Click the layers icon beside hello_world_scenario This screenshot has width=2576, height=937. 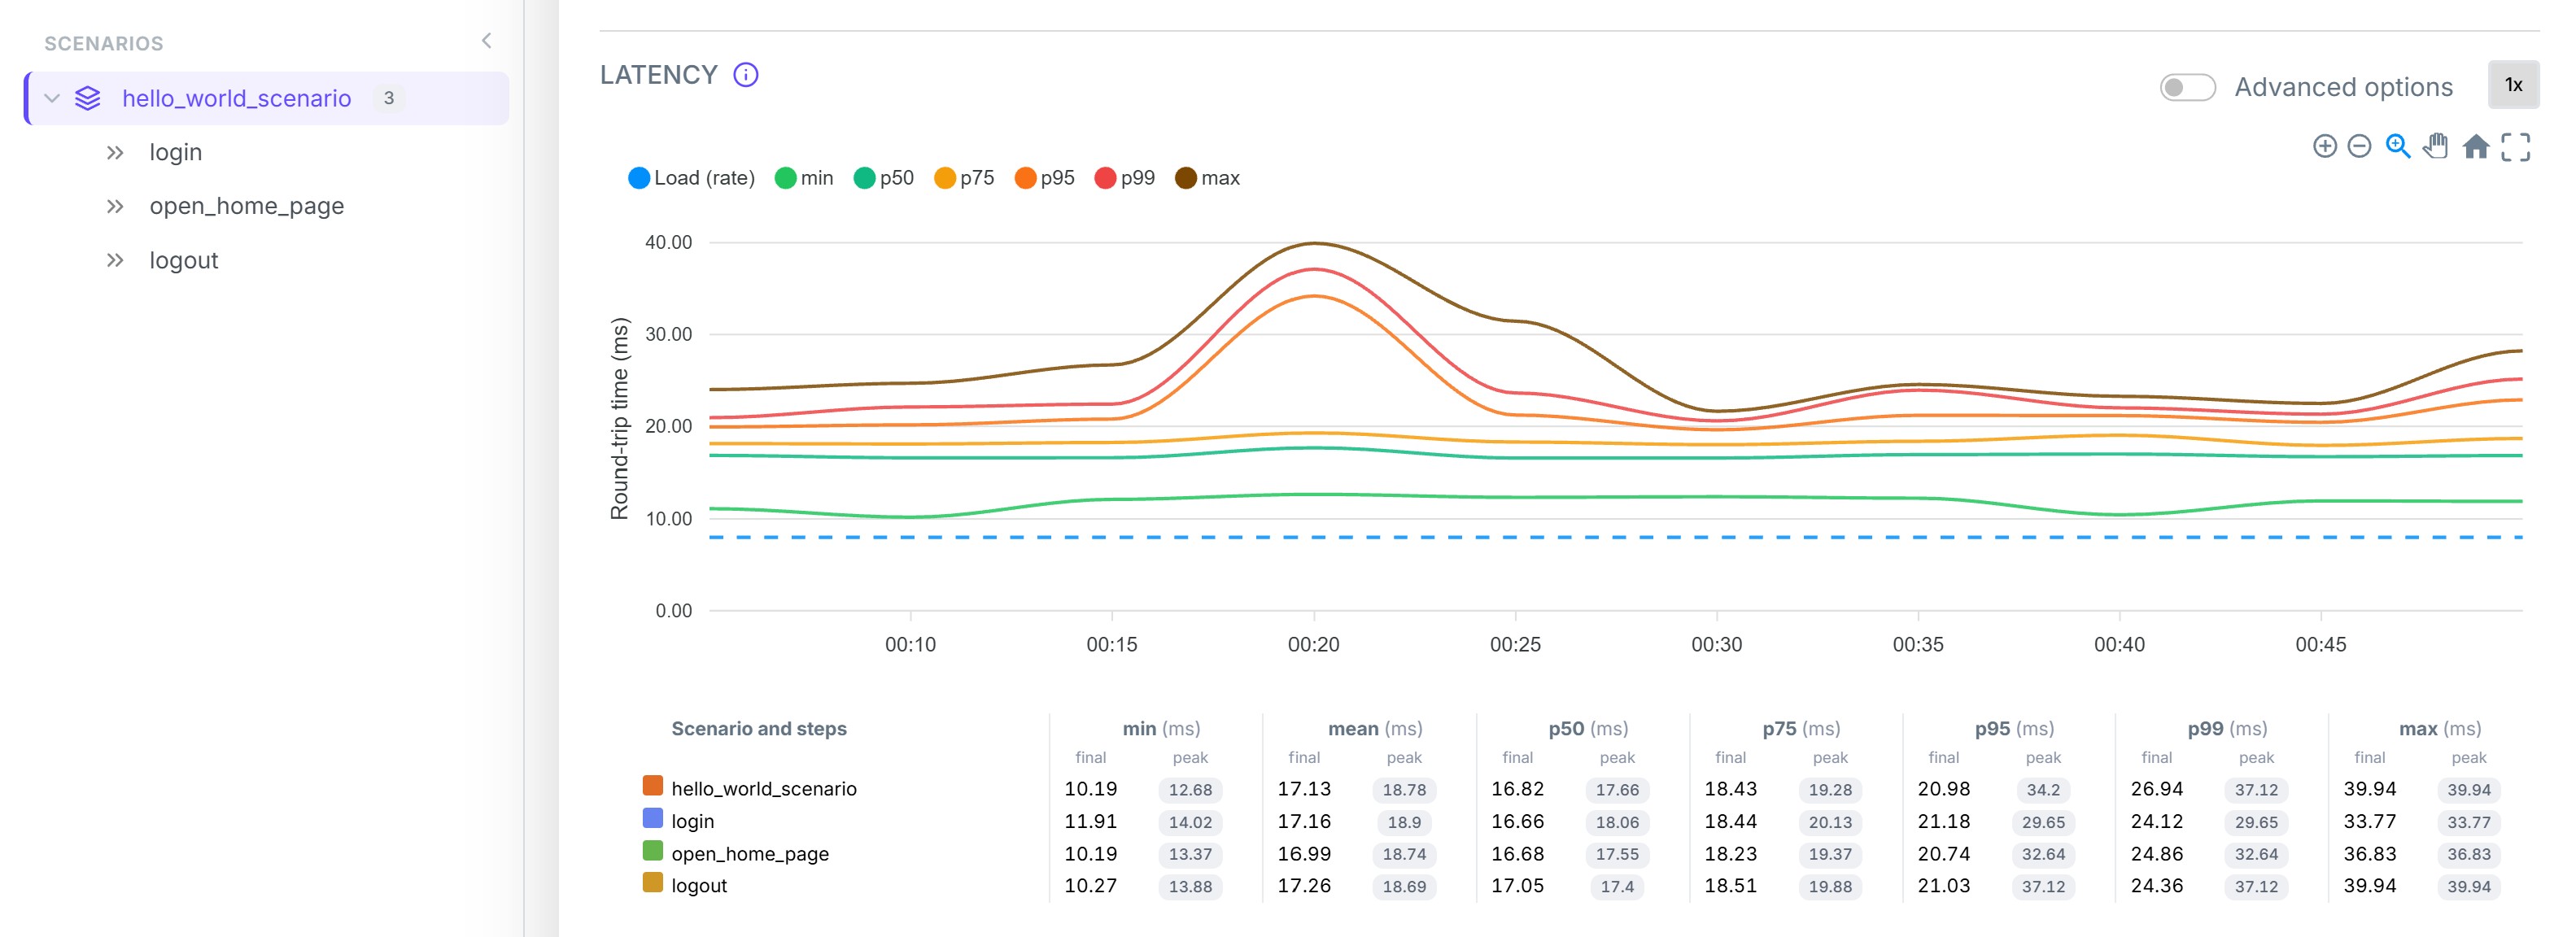click(88, 98)
